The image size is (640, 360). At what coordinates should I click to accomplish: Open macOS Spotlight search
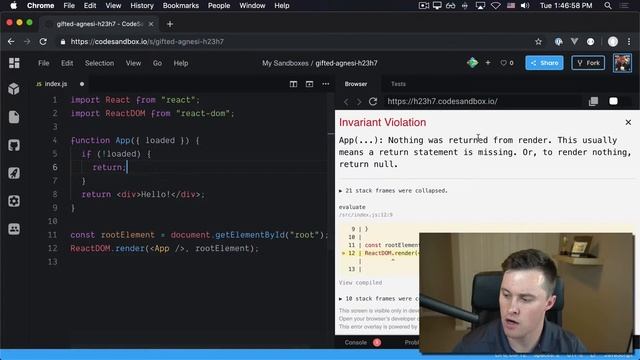(x=608, y=6)
